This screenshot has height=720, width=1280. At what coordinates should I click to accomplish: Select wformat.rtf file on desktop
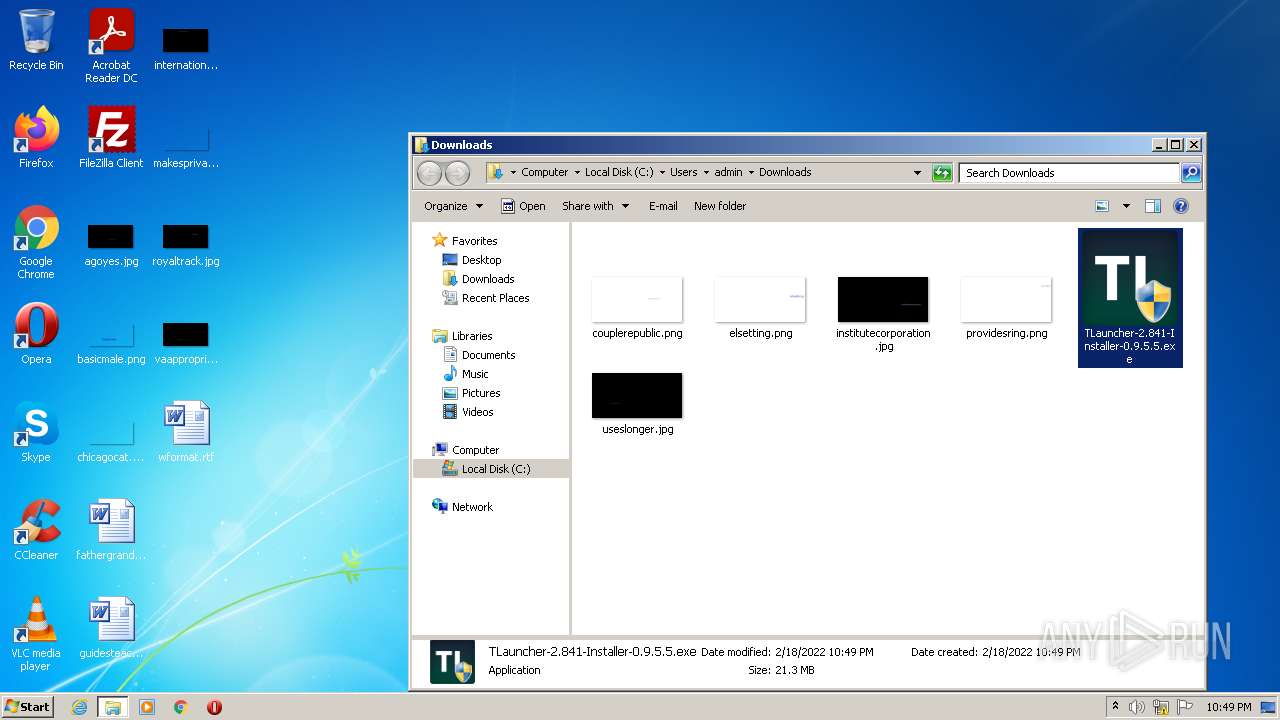[x=186, y=432]
